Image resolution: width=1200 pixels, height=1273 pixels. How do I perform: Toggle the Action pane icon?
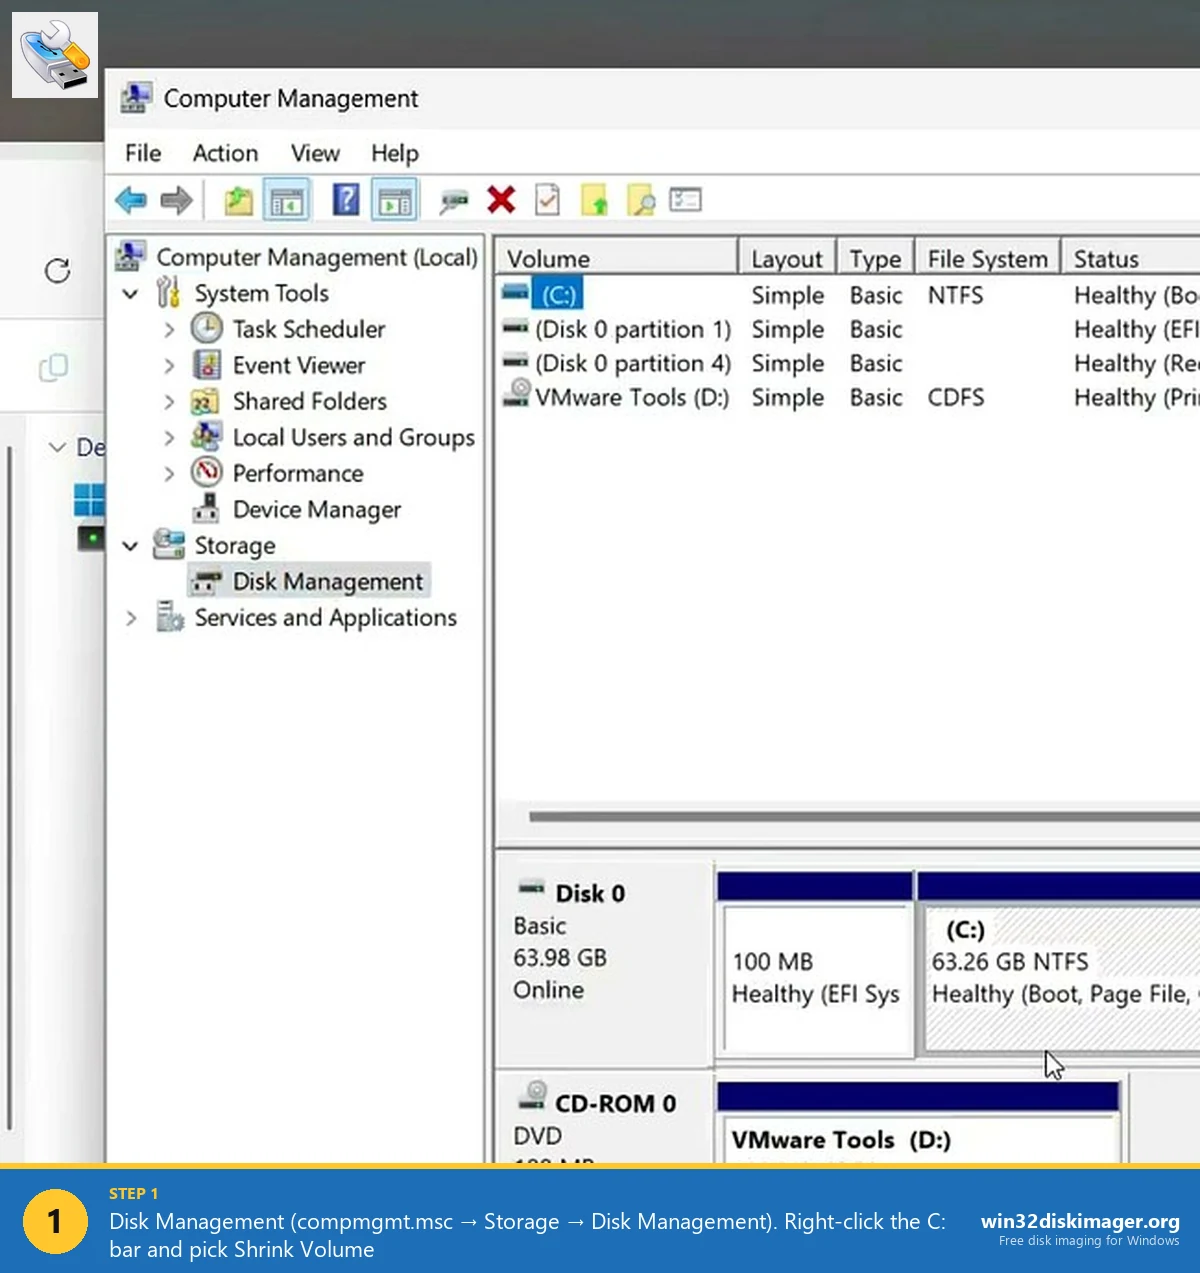[394, 199]
